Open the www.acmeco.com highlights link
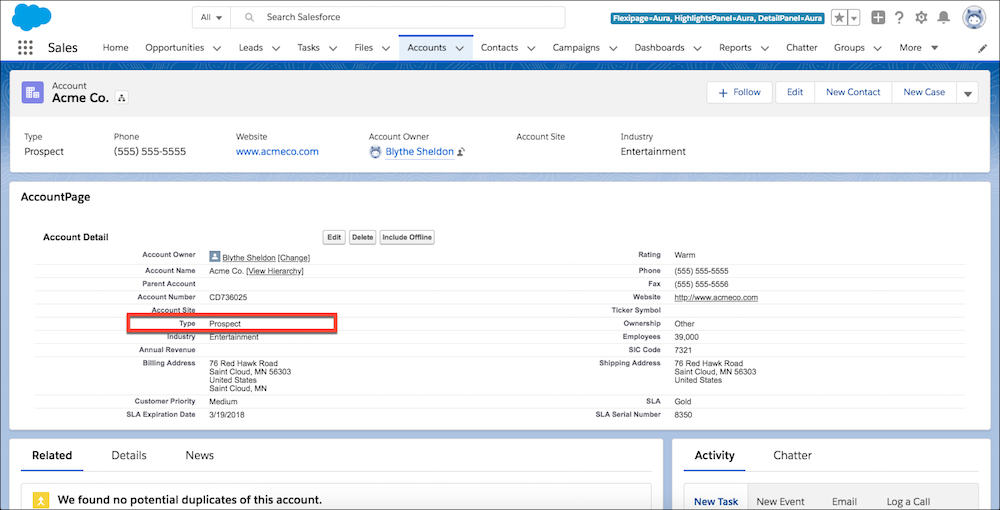This screenshot has height=510, width=1000. coord(277,152)
